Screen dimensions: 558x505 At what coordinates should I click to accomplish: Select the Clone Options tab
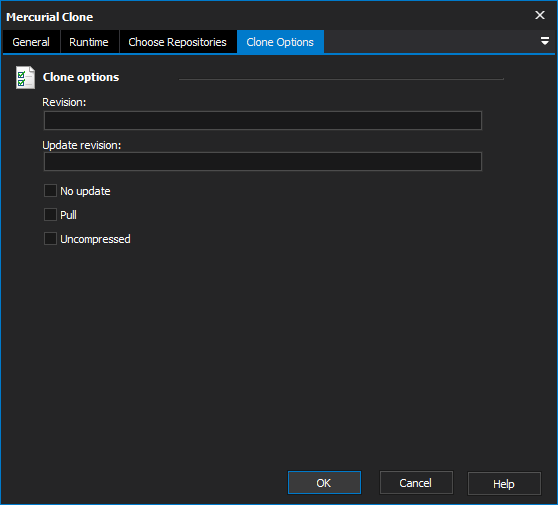(x=280, y=42)
